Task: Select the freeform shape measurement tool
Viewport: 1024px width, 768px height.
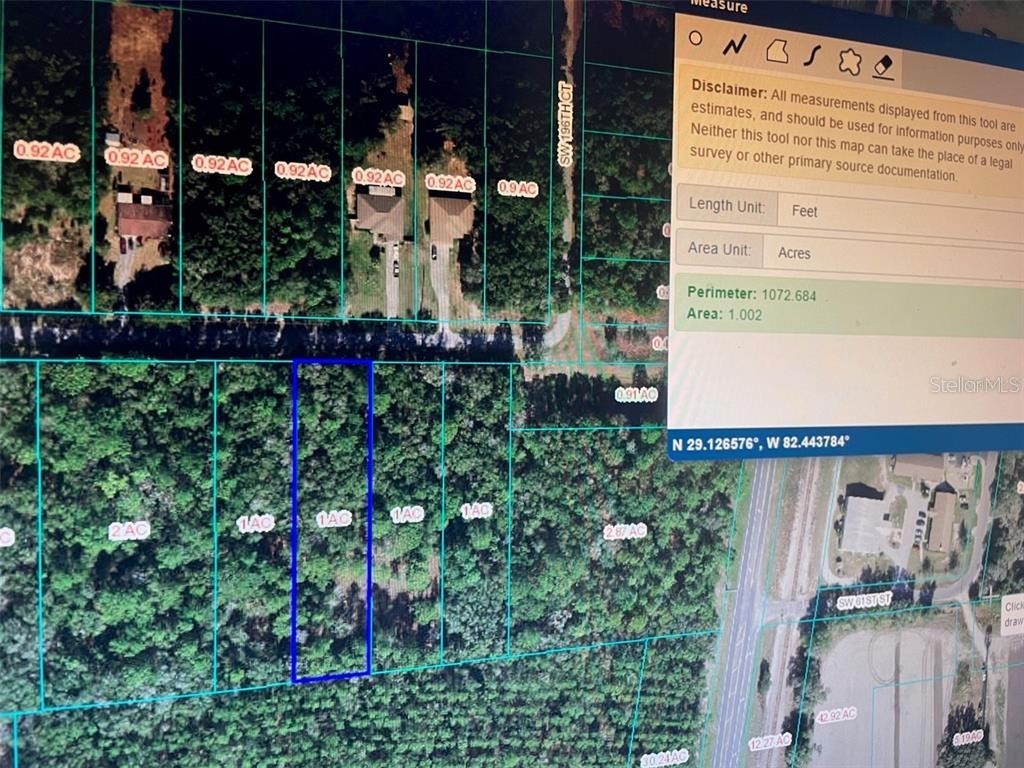Action: 849,60
